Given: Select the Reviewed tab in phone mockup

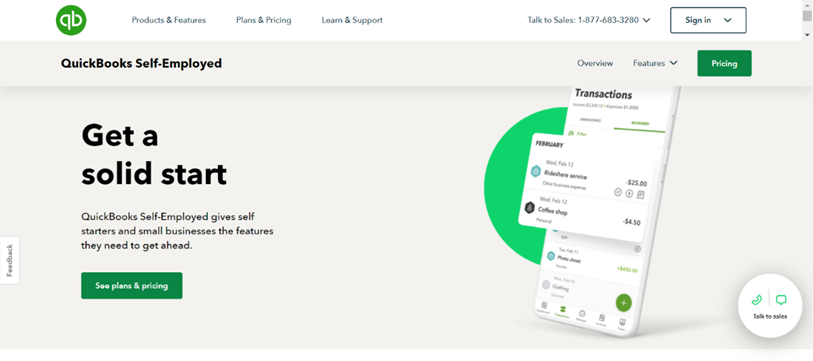Looking at the screenshot, I should click(x=639, y=123).
